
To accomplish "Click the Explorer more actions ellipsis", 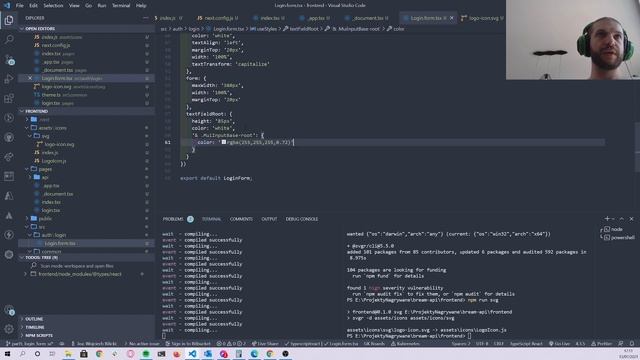I will tap(146, 18).
